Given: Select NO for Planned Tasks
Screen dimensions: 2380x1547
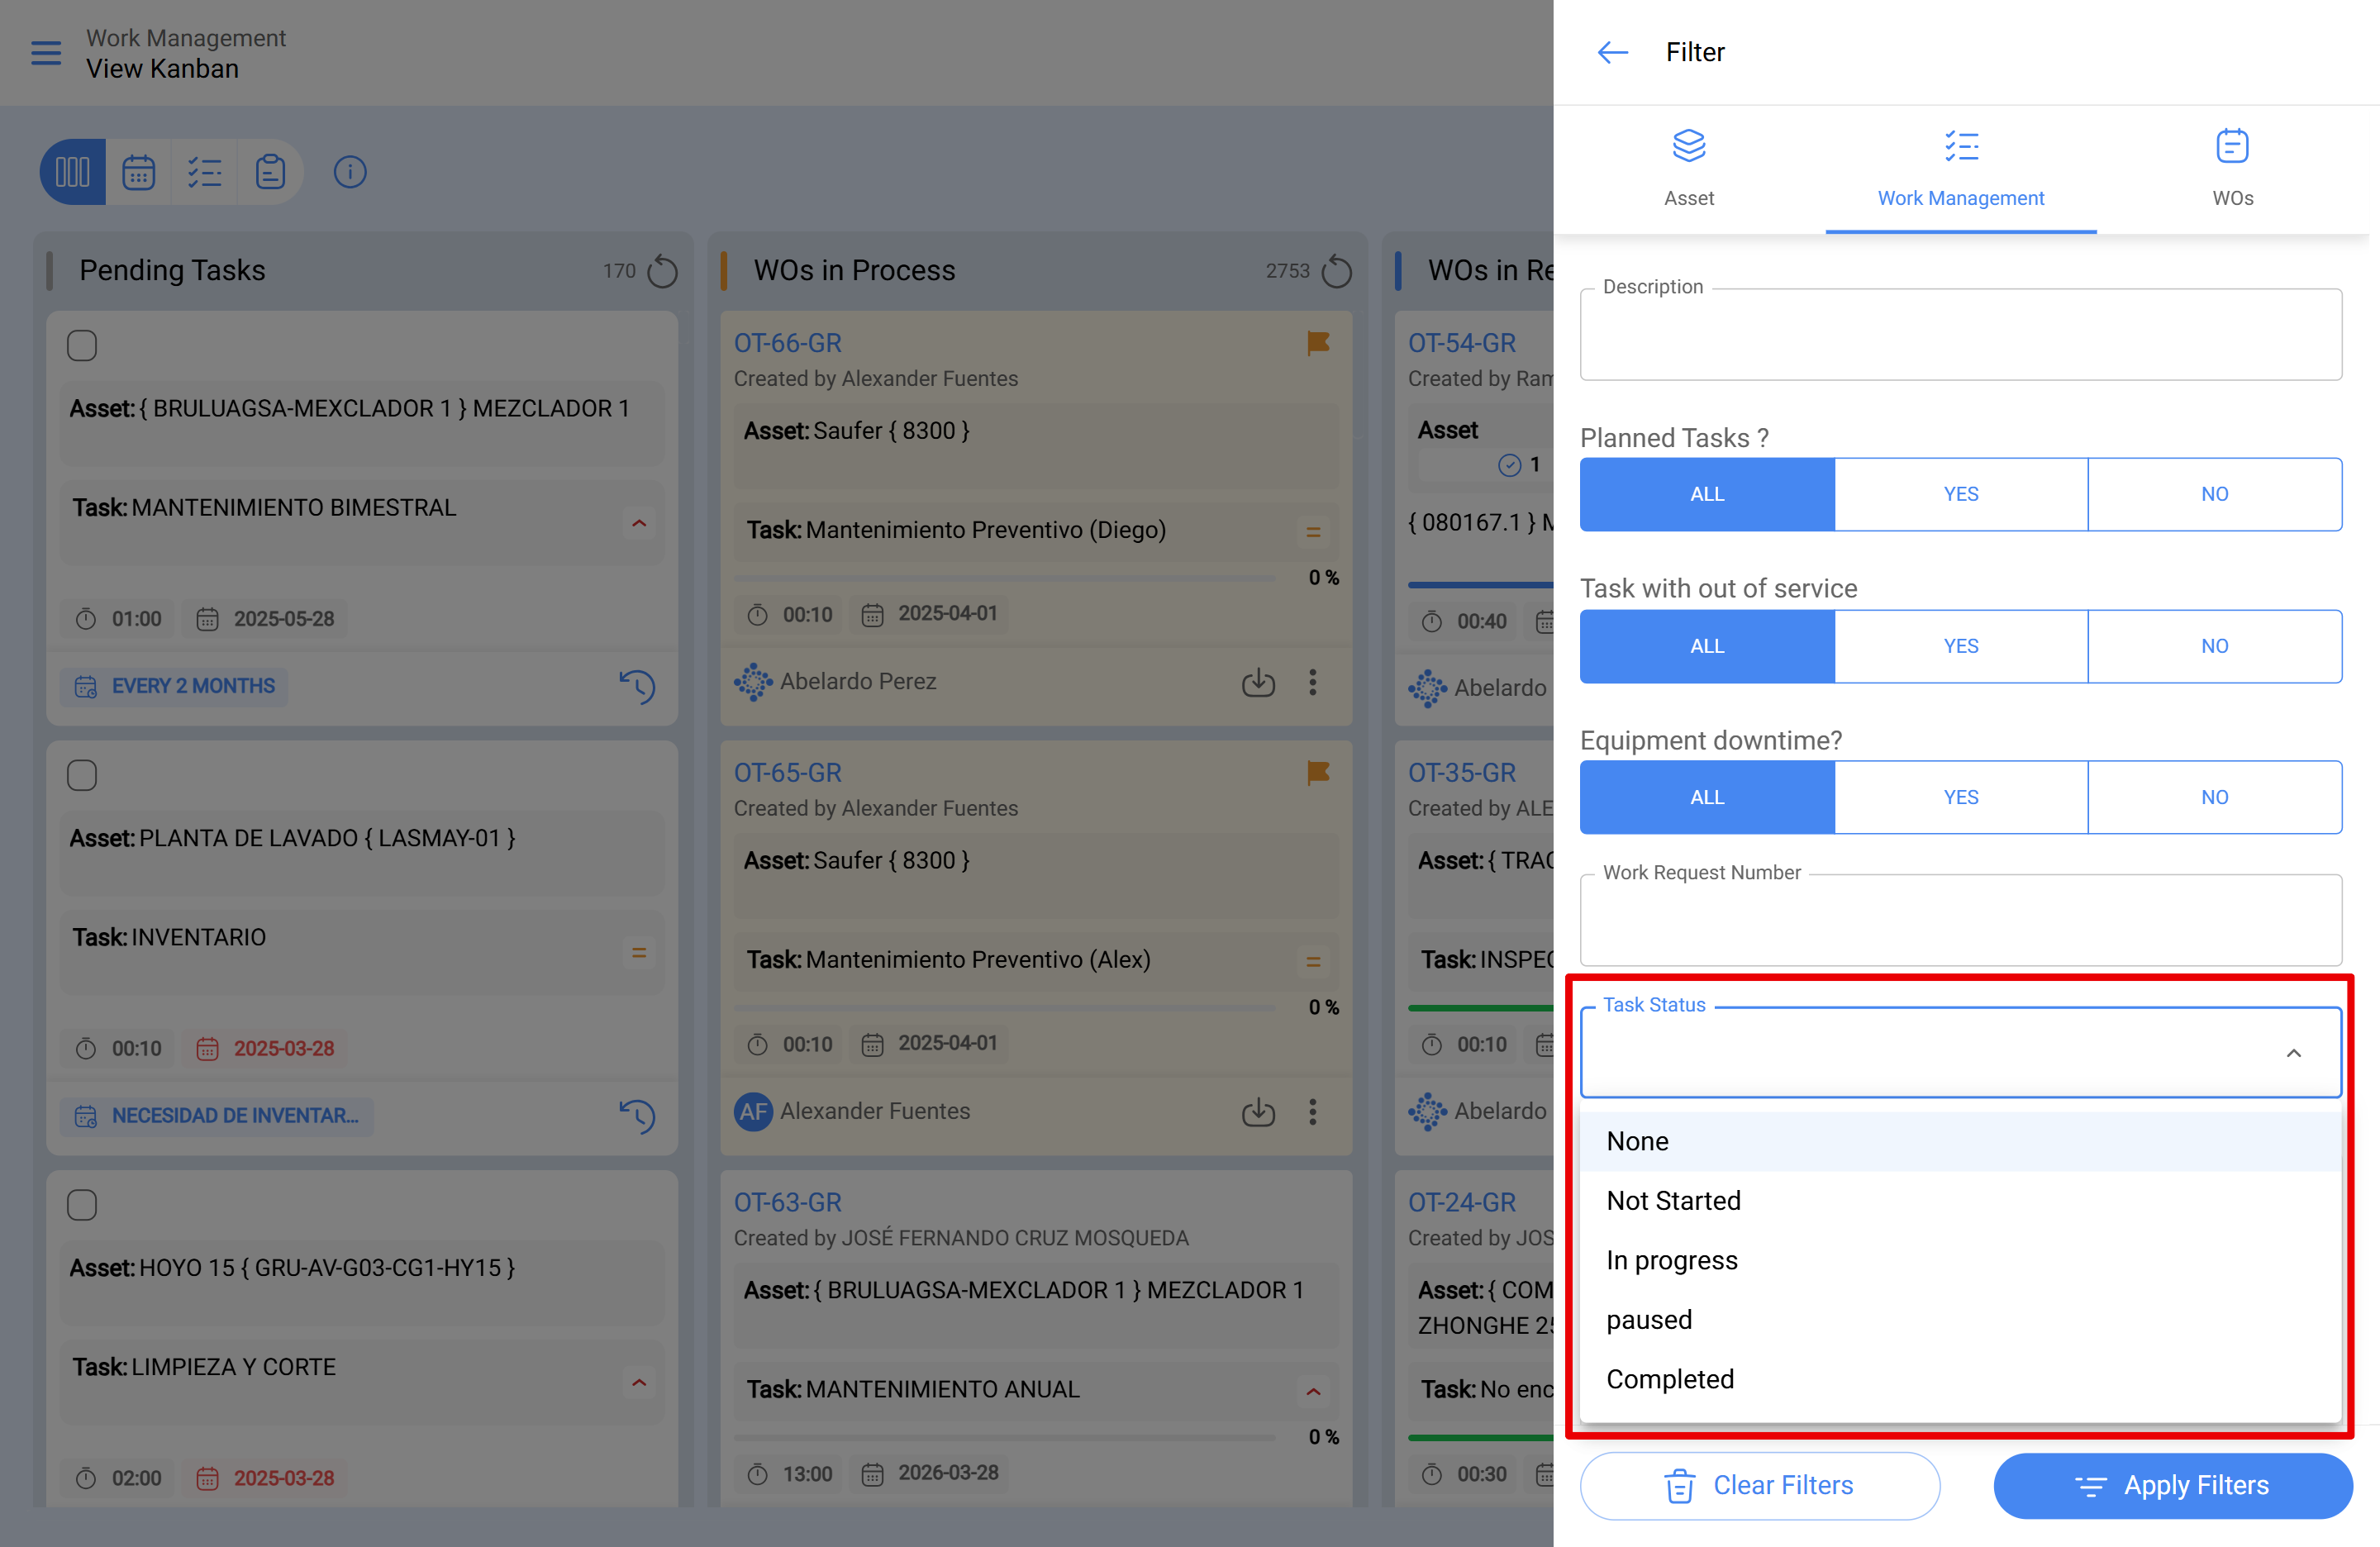Looking at the screenshot, I should (x=2214, y=494).
